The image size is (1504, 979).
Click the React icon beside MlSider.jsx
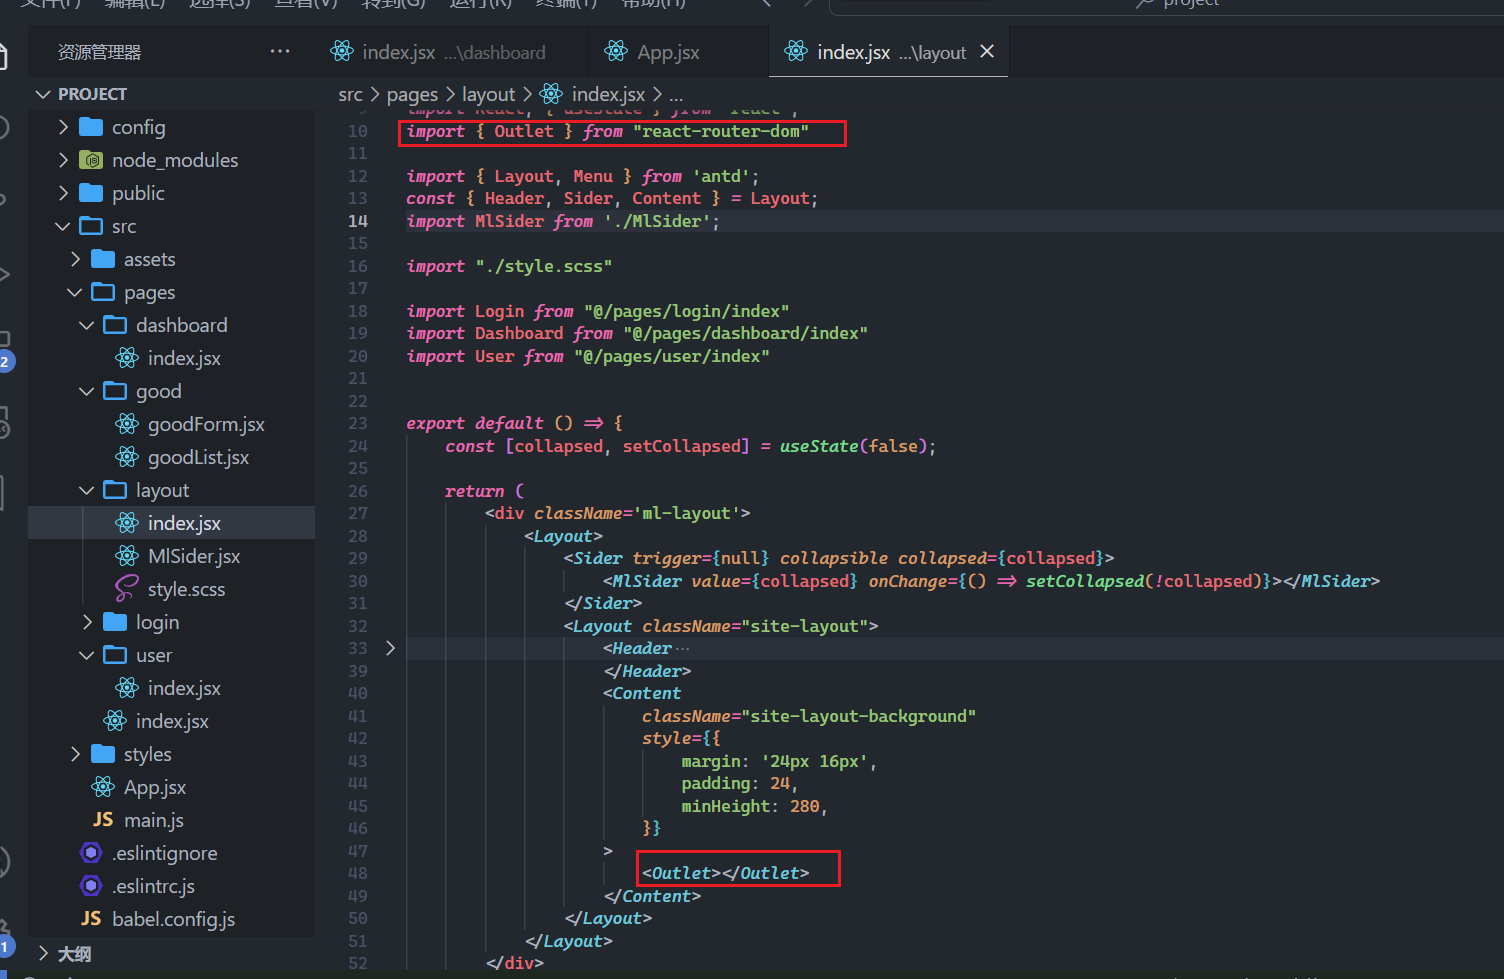pos(127,556)
